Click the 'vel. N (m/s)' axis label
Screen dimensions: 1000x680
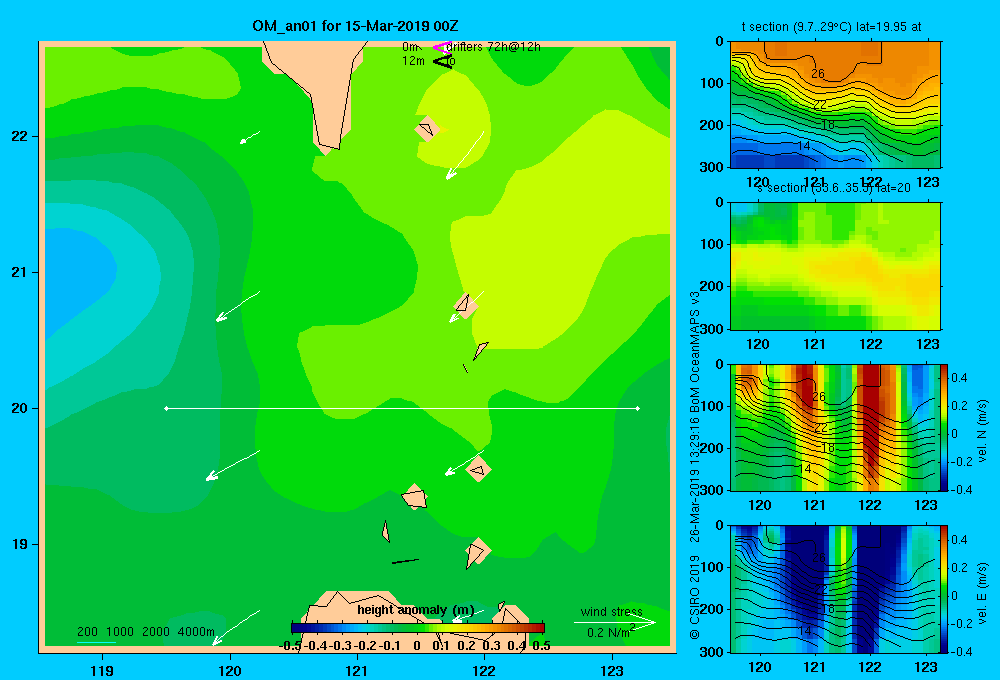click(982, 431)
